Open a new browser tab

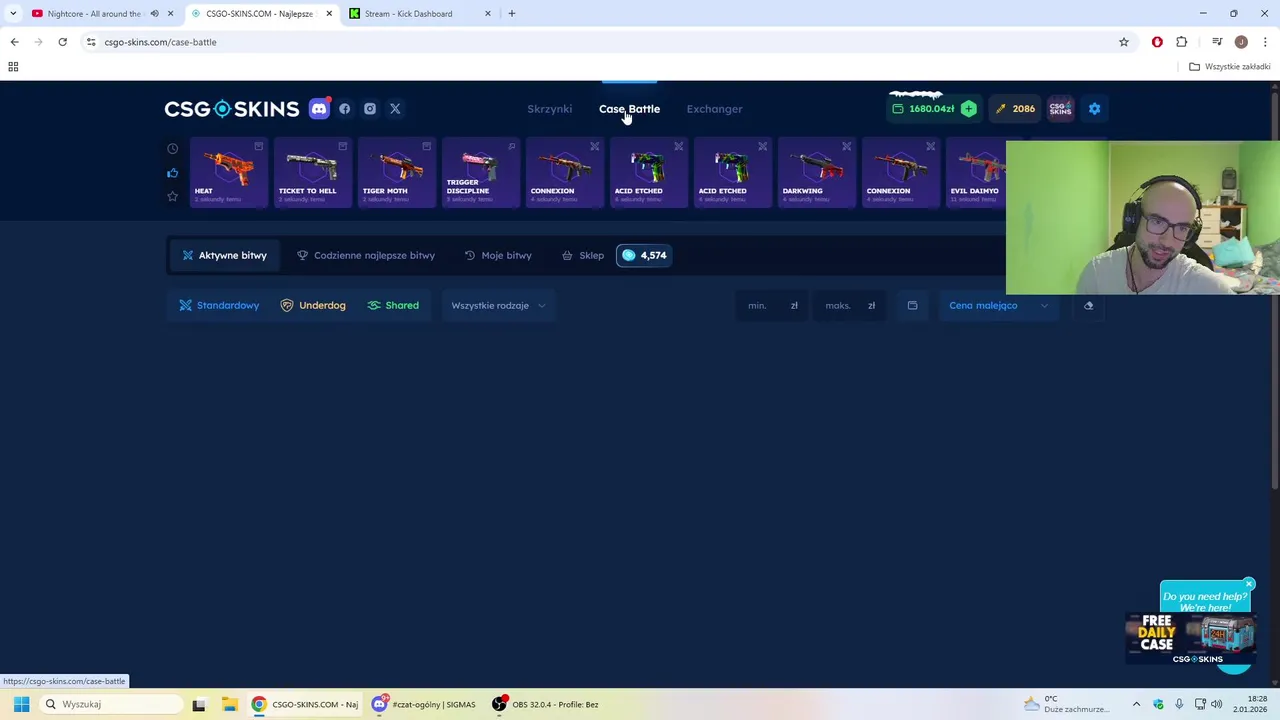click(x=512, y=14)
